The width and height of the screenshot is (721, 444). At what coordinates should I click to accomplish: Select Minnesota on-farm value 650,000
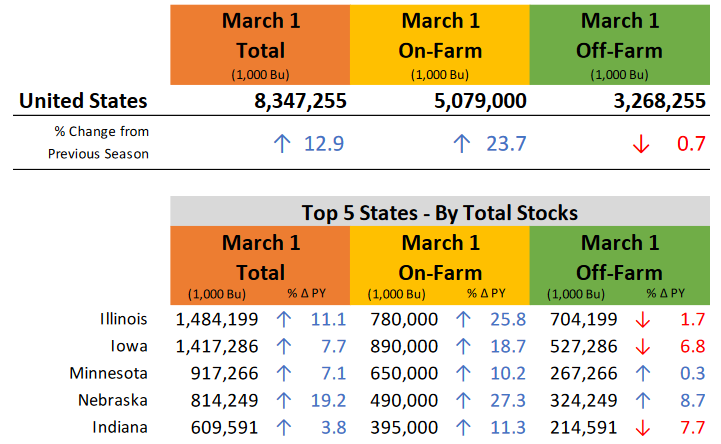(404, 374)
